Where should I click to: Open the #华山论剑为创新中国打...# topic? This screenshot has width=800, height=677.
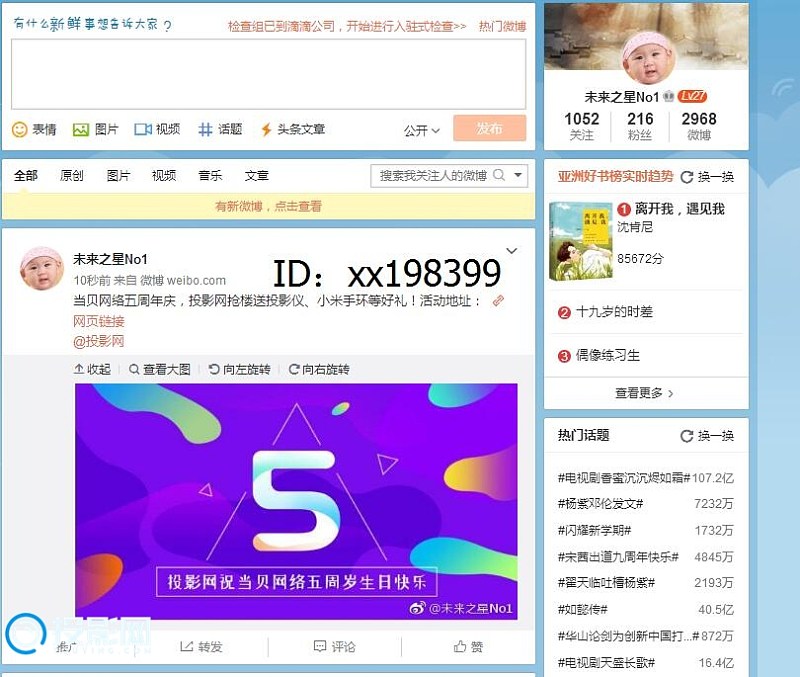tap(629, 636)
